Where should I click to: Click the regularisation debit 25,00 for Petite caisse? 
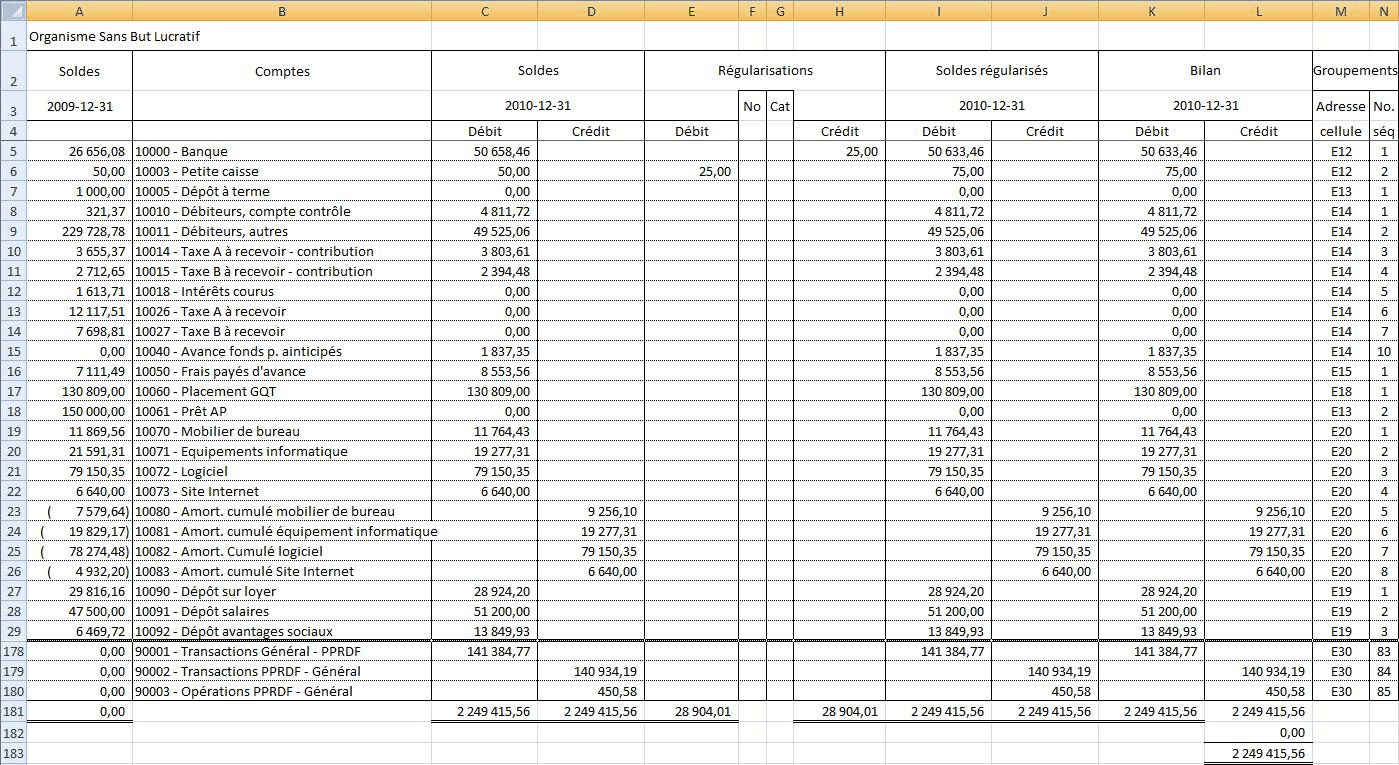[x=692, y=171]
